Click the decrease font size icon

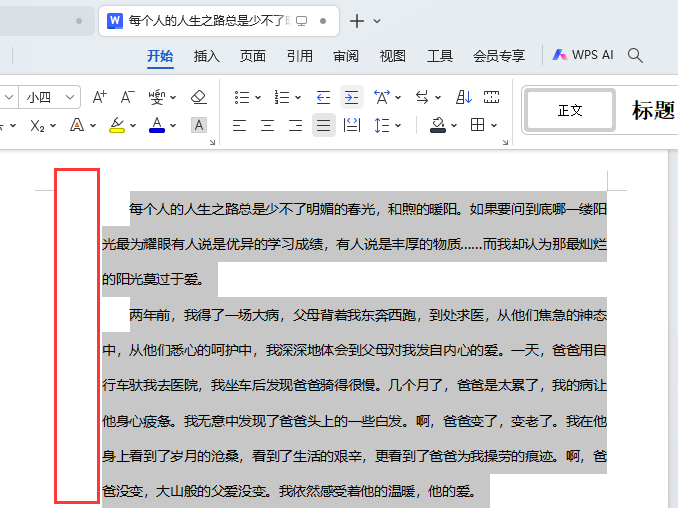click(127, 97)
